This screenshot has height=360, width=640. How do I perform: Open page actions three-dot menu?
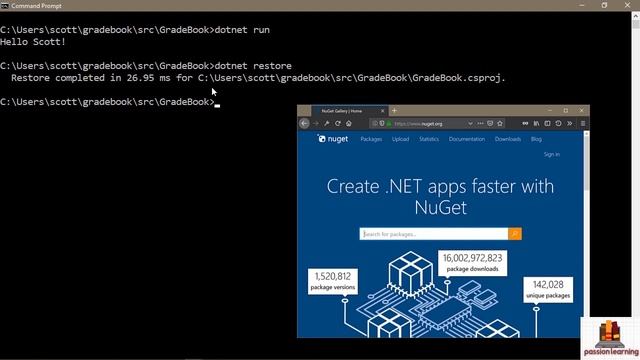click(480, 123)
